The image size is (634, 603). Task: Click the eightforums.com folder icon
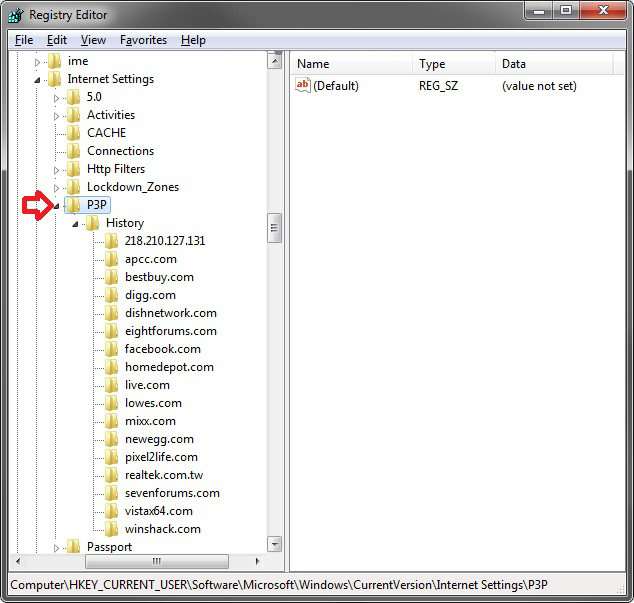[112, 331]
